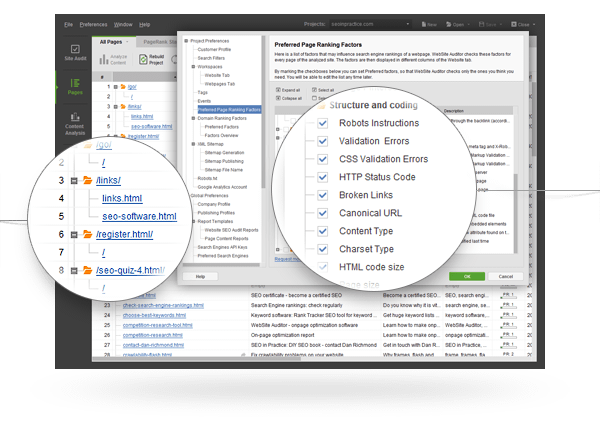Viewport: 600px width, 439px height.
Task: Toggle the Robots Instructions checkbox
Action: [323, 123]
